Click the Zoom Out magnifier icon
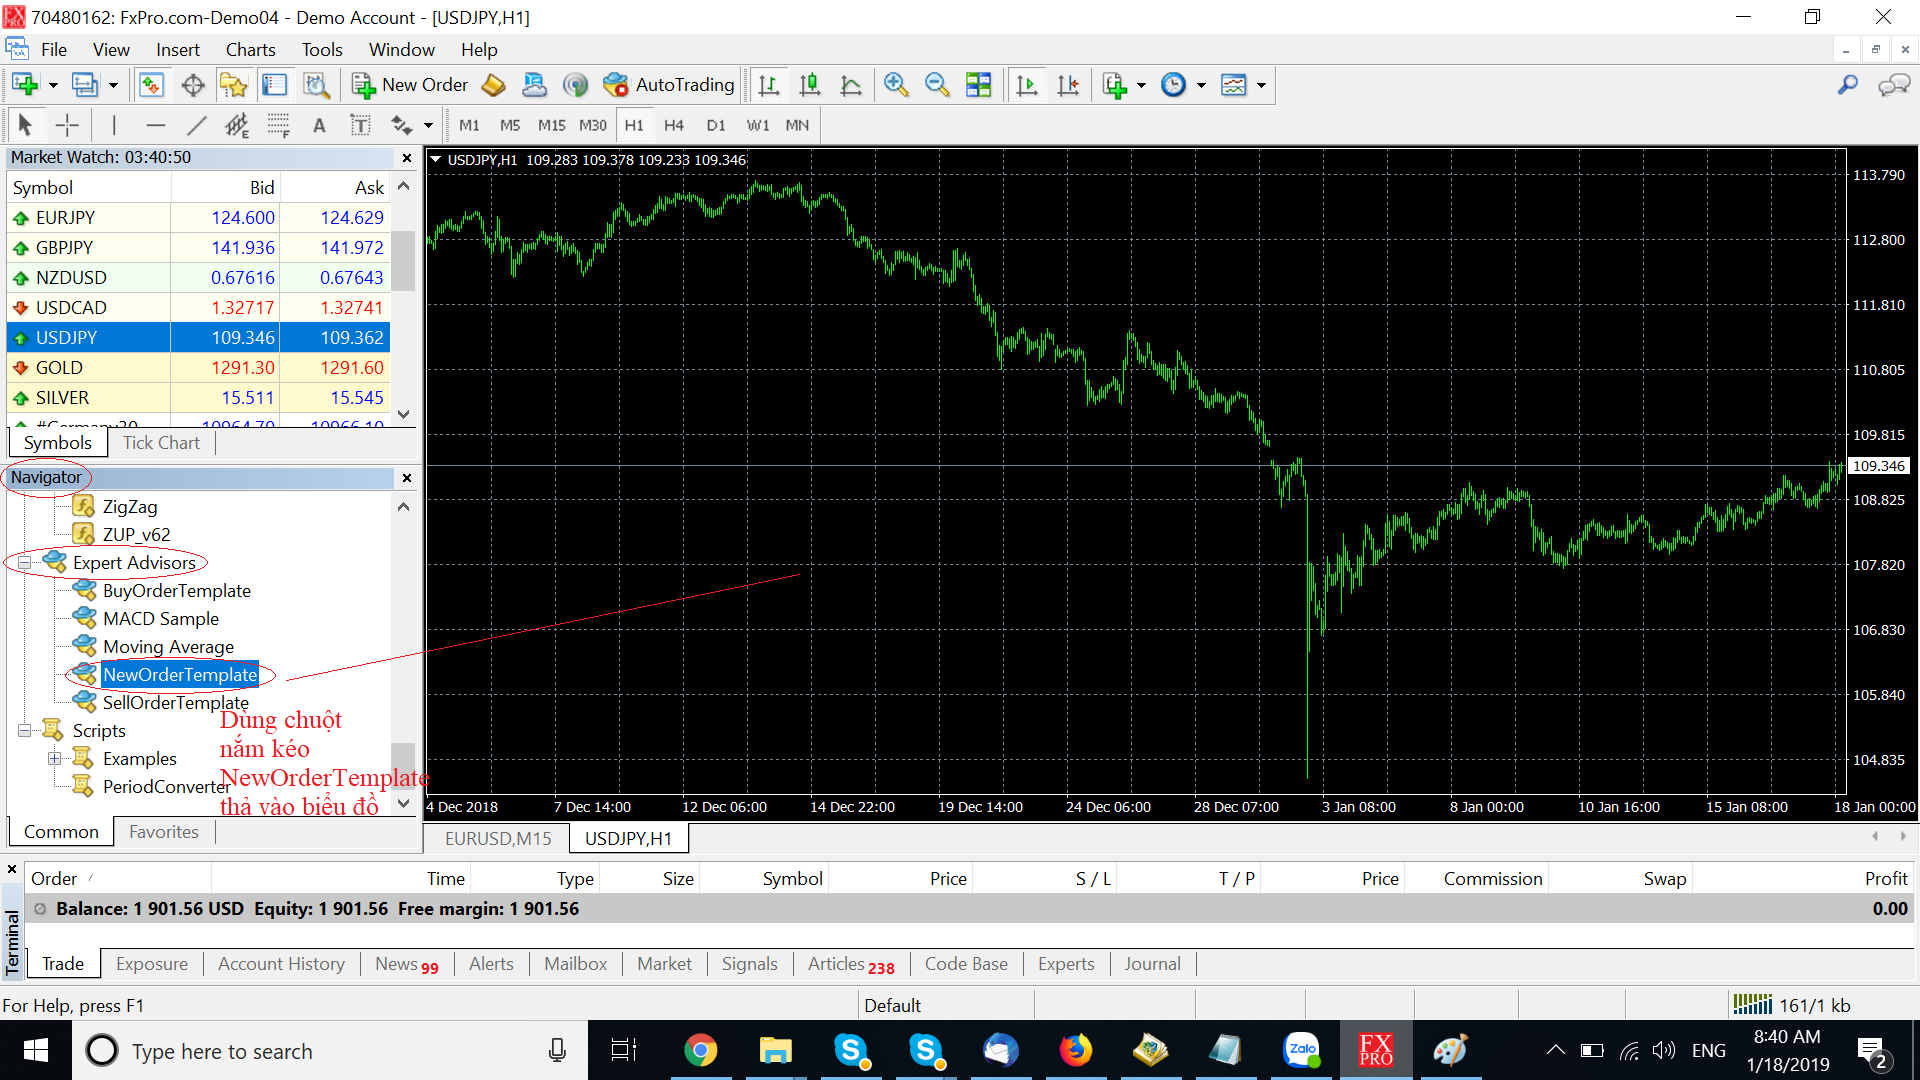 (x=937, y=85)
